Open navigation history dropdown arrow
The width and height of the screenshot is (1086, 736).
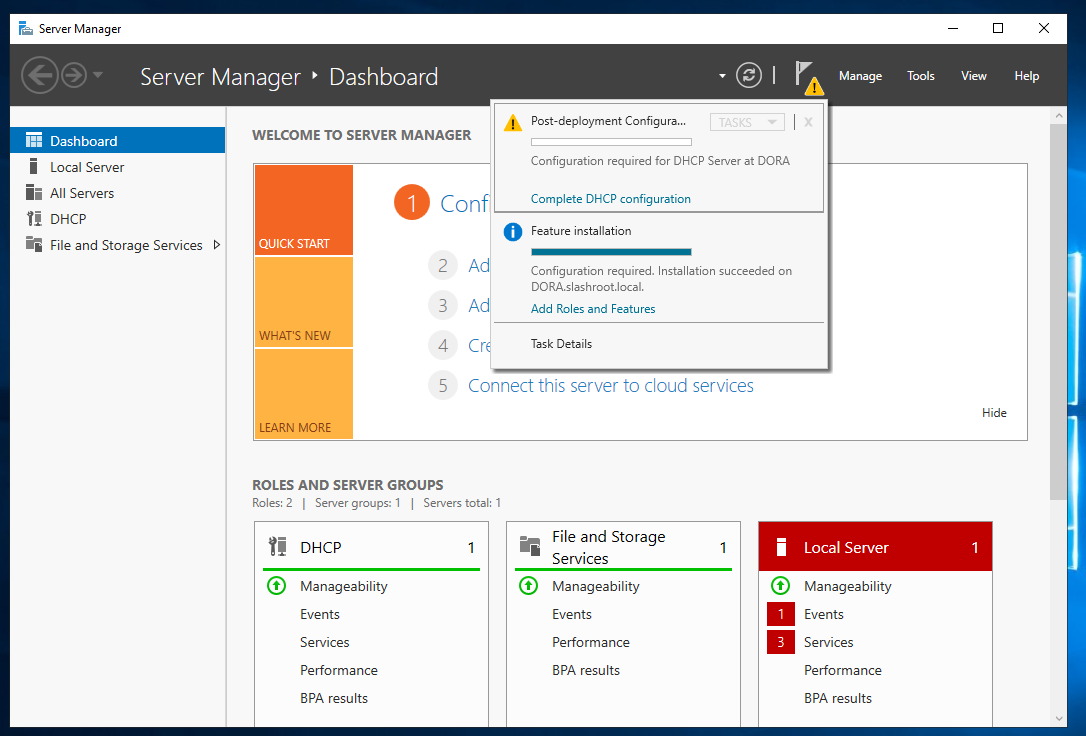pos(98,75)
